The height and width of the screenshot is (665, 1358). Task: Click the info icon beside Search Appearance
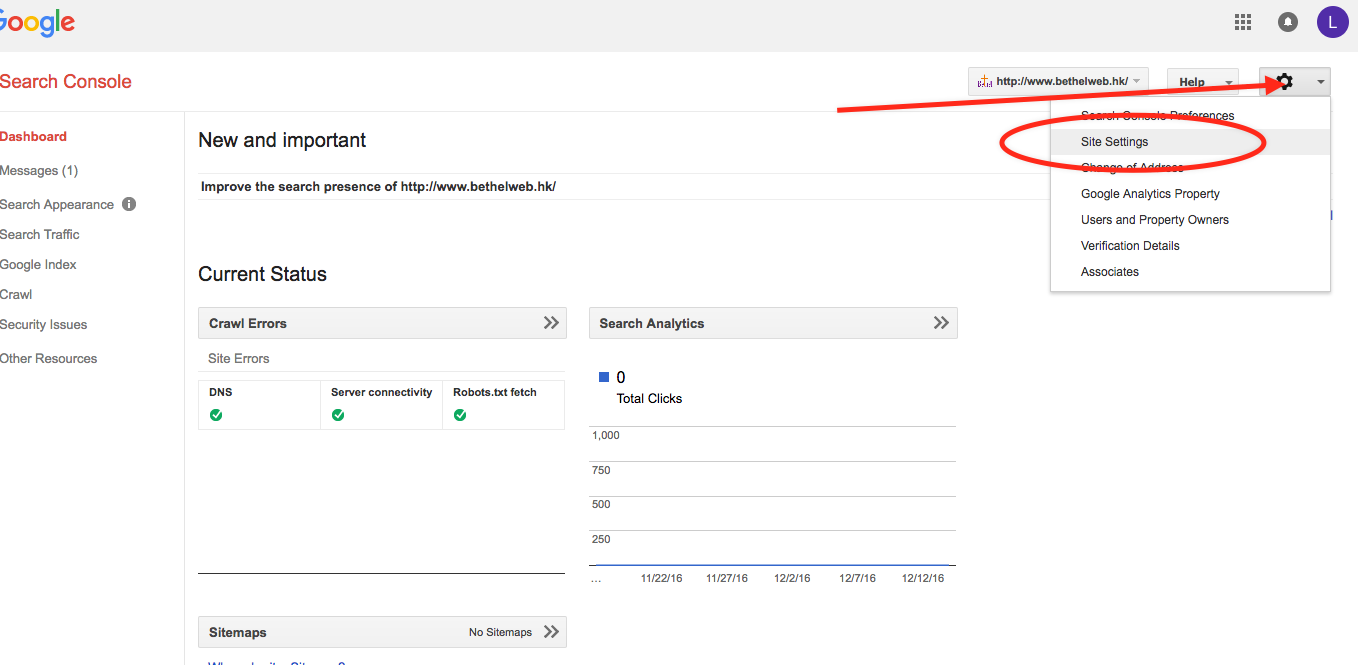coord(129,204)
